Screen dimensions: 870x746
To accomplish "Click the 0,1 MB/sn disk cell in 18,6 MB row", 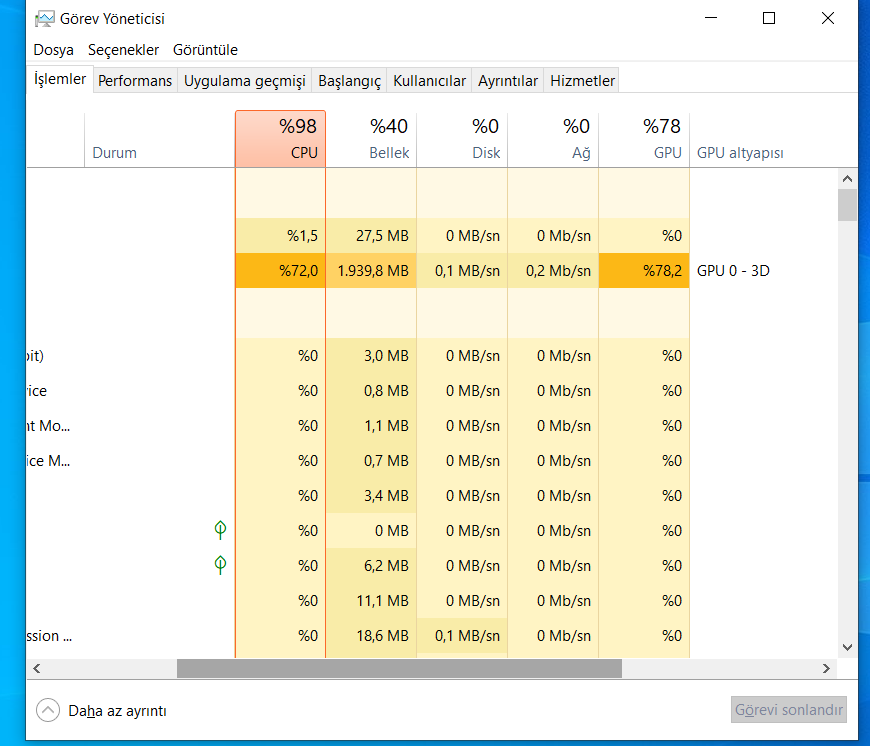I will tap(462, 636).
